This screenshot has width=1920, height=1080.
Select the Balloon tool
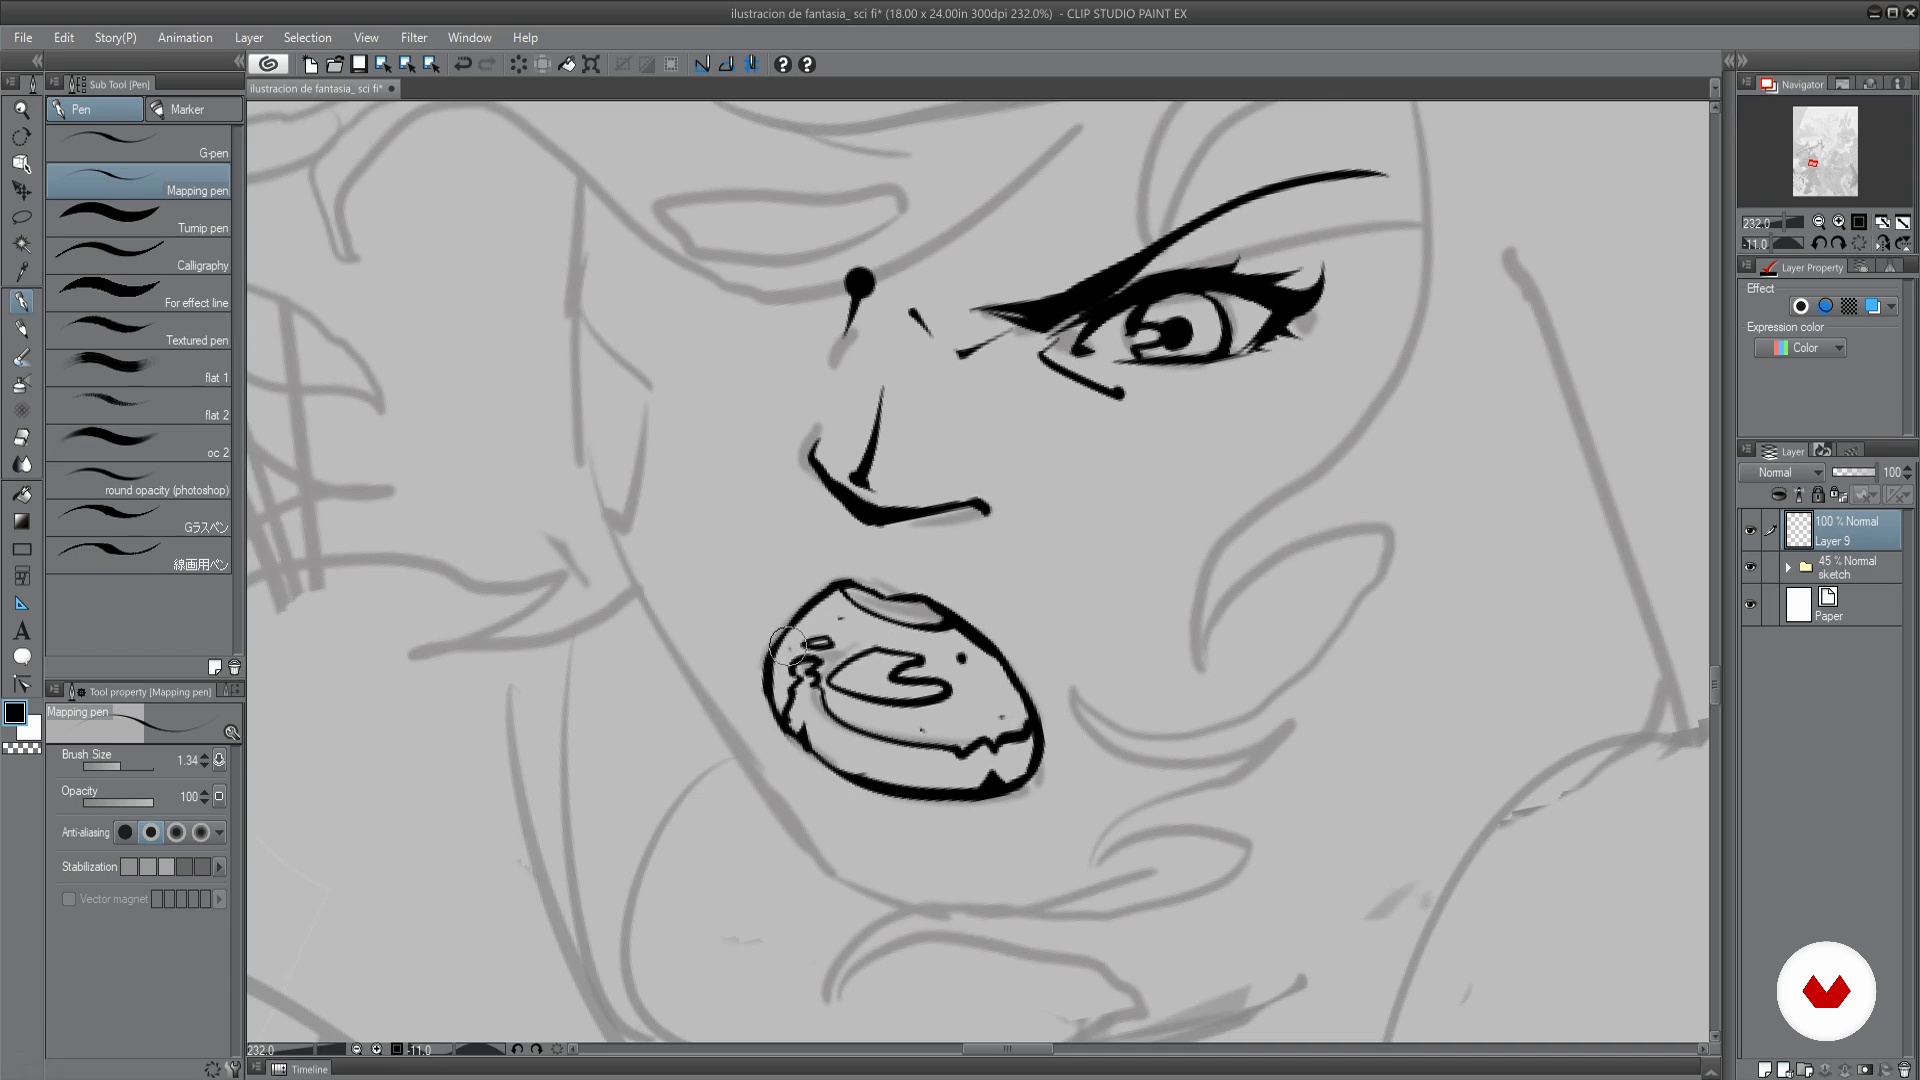coord(21,657)
